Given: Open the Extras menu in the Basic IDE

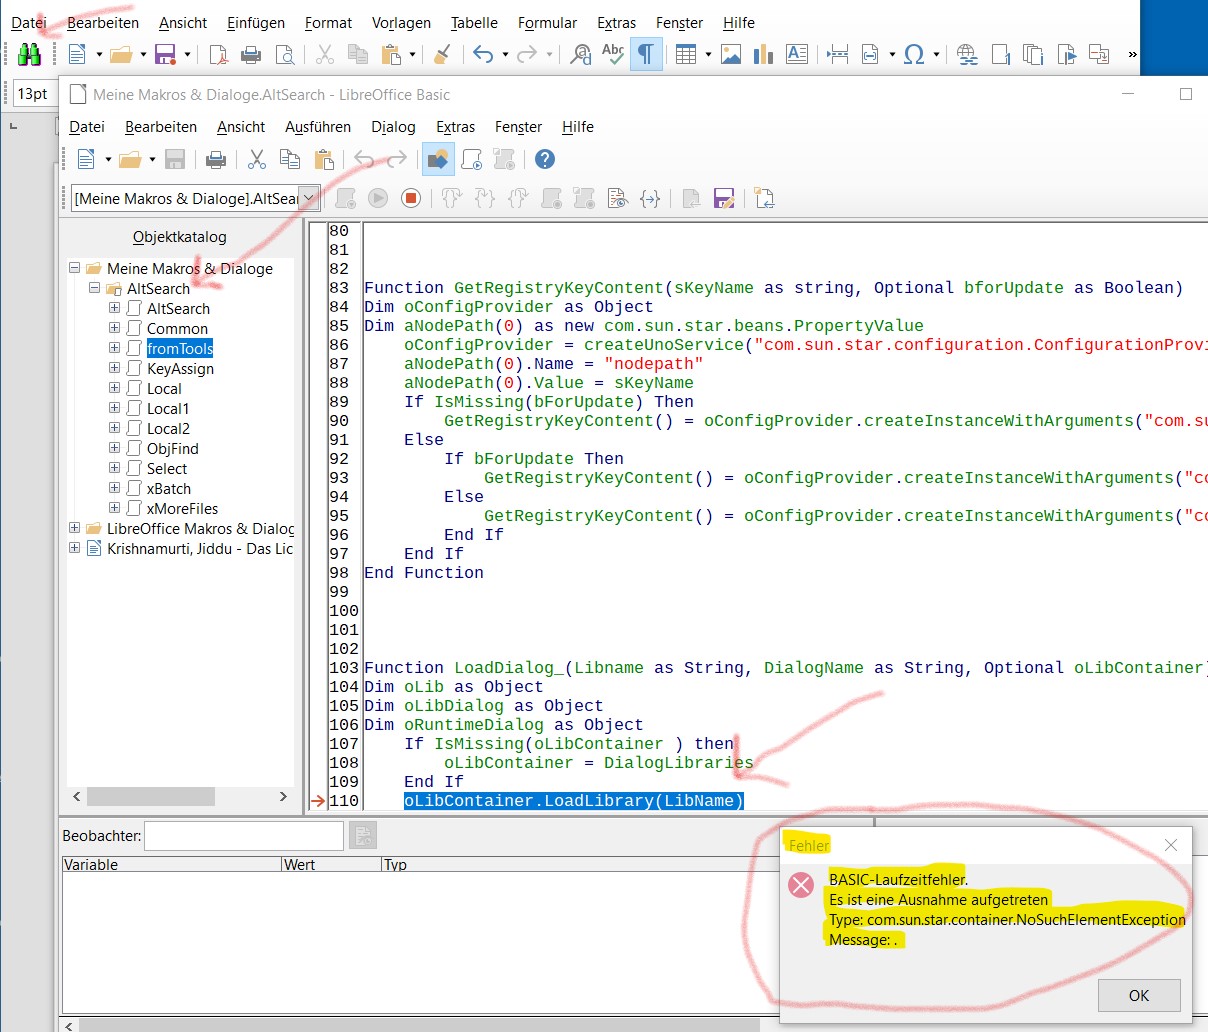Looking at the screenshot, I should point(455,127).
